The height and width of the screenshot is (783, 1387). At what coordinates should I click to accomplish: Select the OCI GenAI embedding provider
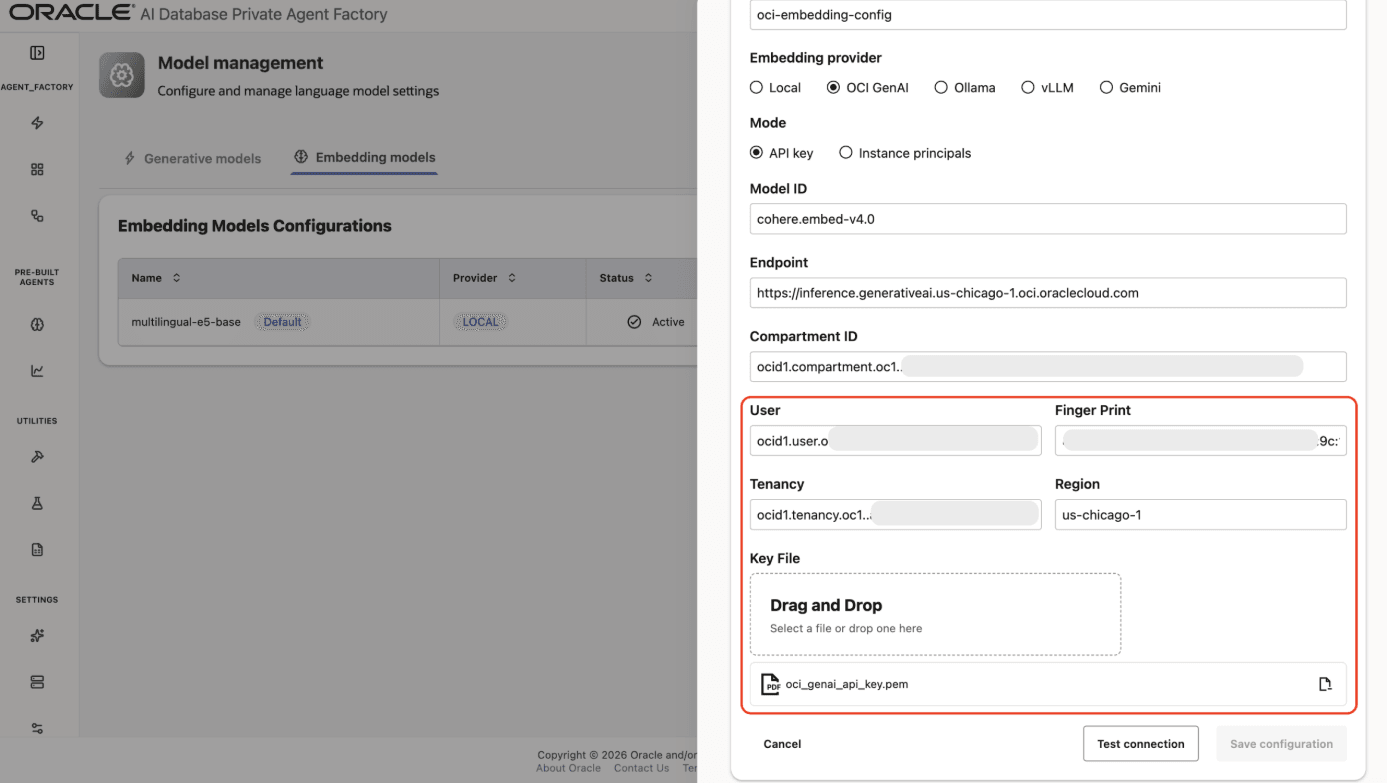pos(833,87)
